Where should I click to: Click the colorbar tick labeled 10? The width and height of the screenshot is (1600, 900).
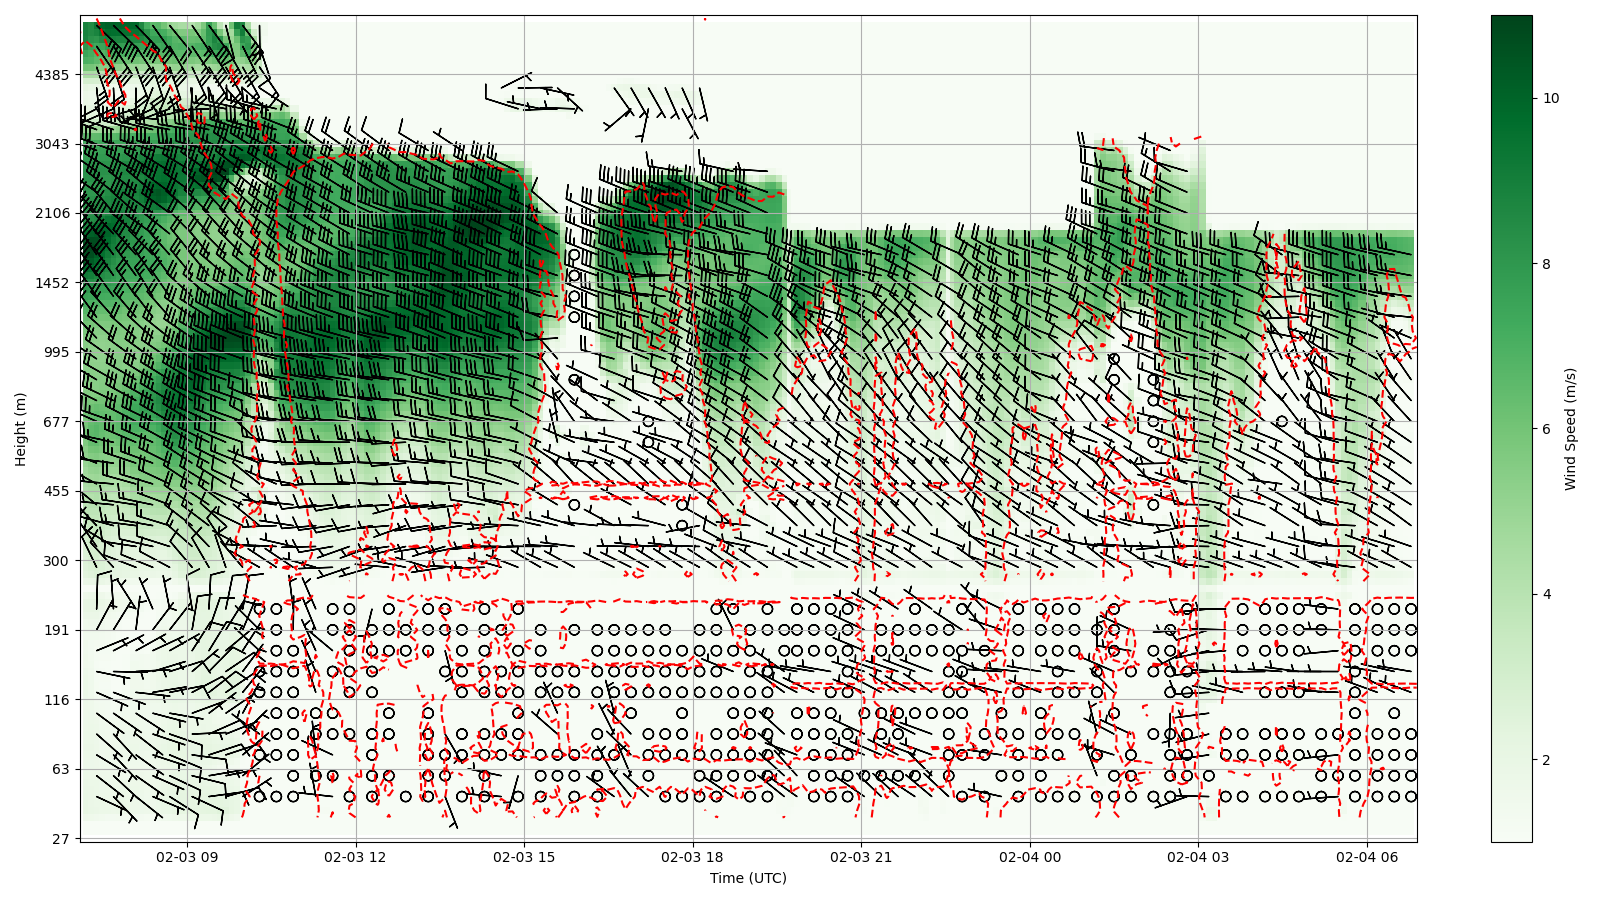(x=1551, y=98)
